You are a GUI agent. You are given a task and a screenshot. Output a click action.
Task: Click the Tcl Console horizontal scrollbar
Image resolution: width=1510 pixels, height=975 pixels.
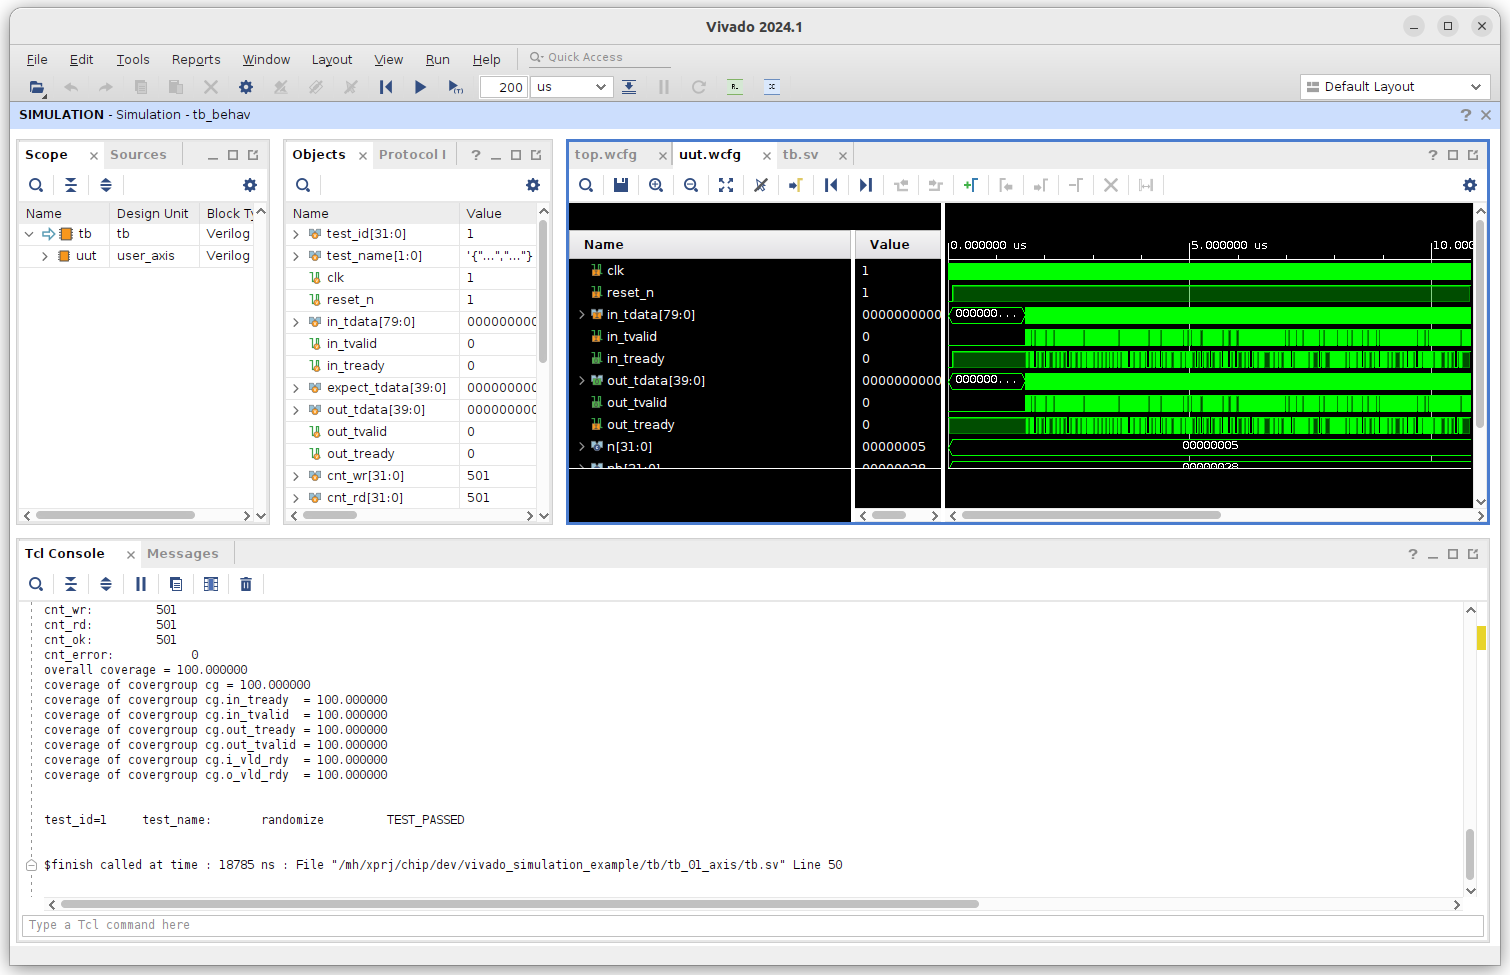coord(518,904)
